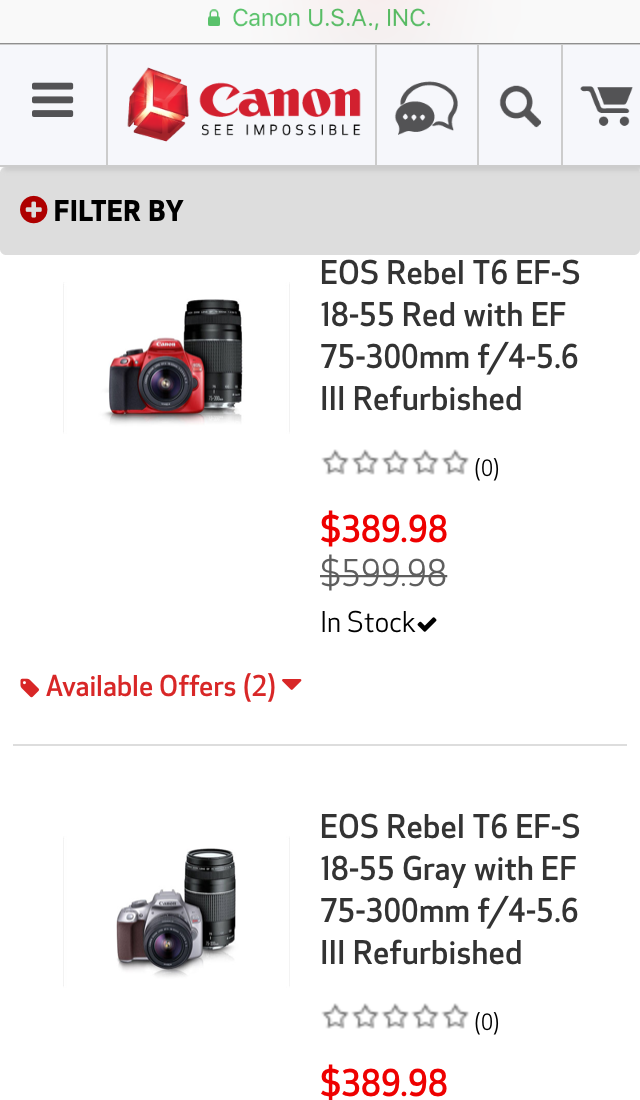Tap the secure lock icon in address bar

point(213,18)
